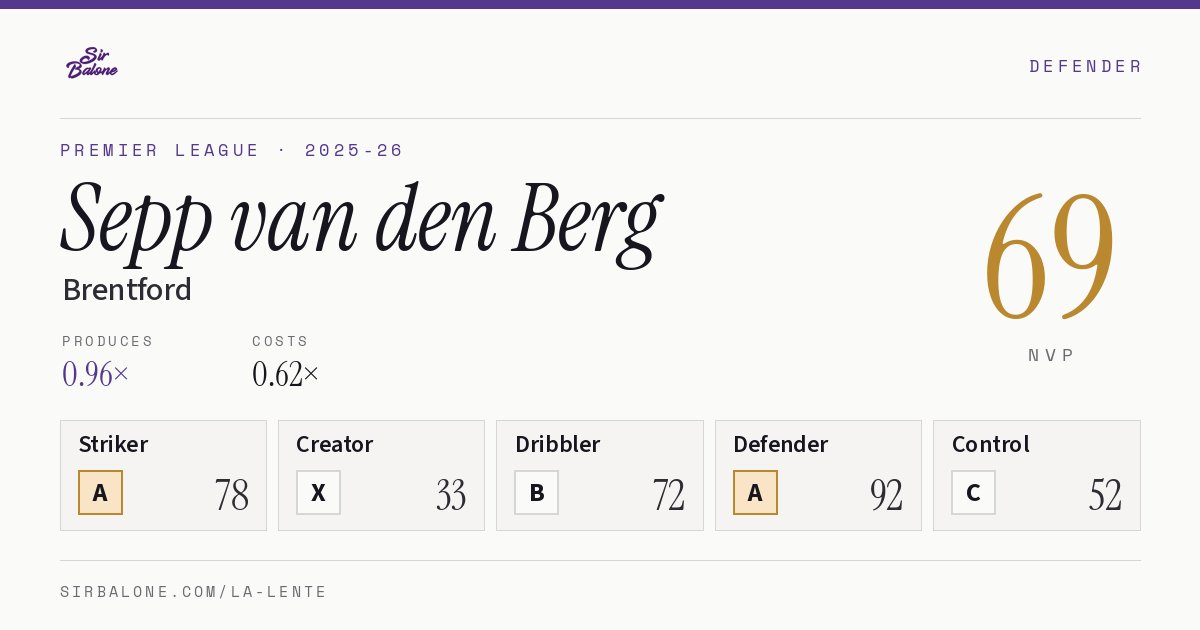The height and width of the screenshot is (630, 1200).
Task: Click the NVP label under score
Action: coord(1051,355)
